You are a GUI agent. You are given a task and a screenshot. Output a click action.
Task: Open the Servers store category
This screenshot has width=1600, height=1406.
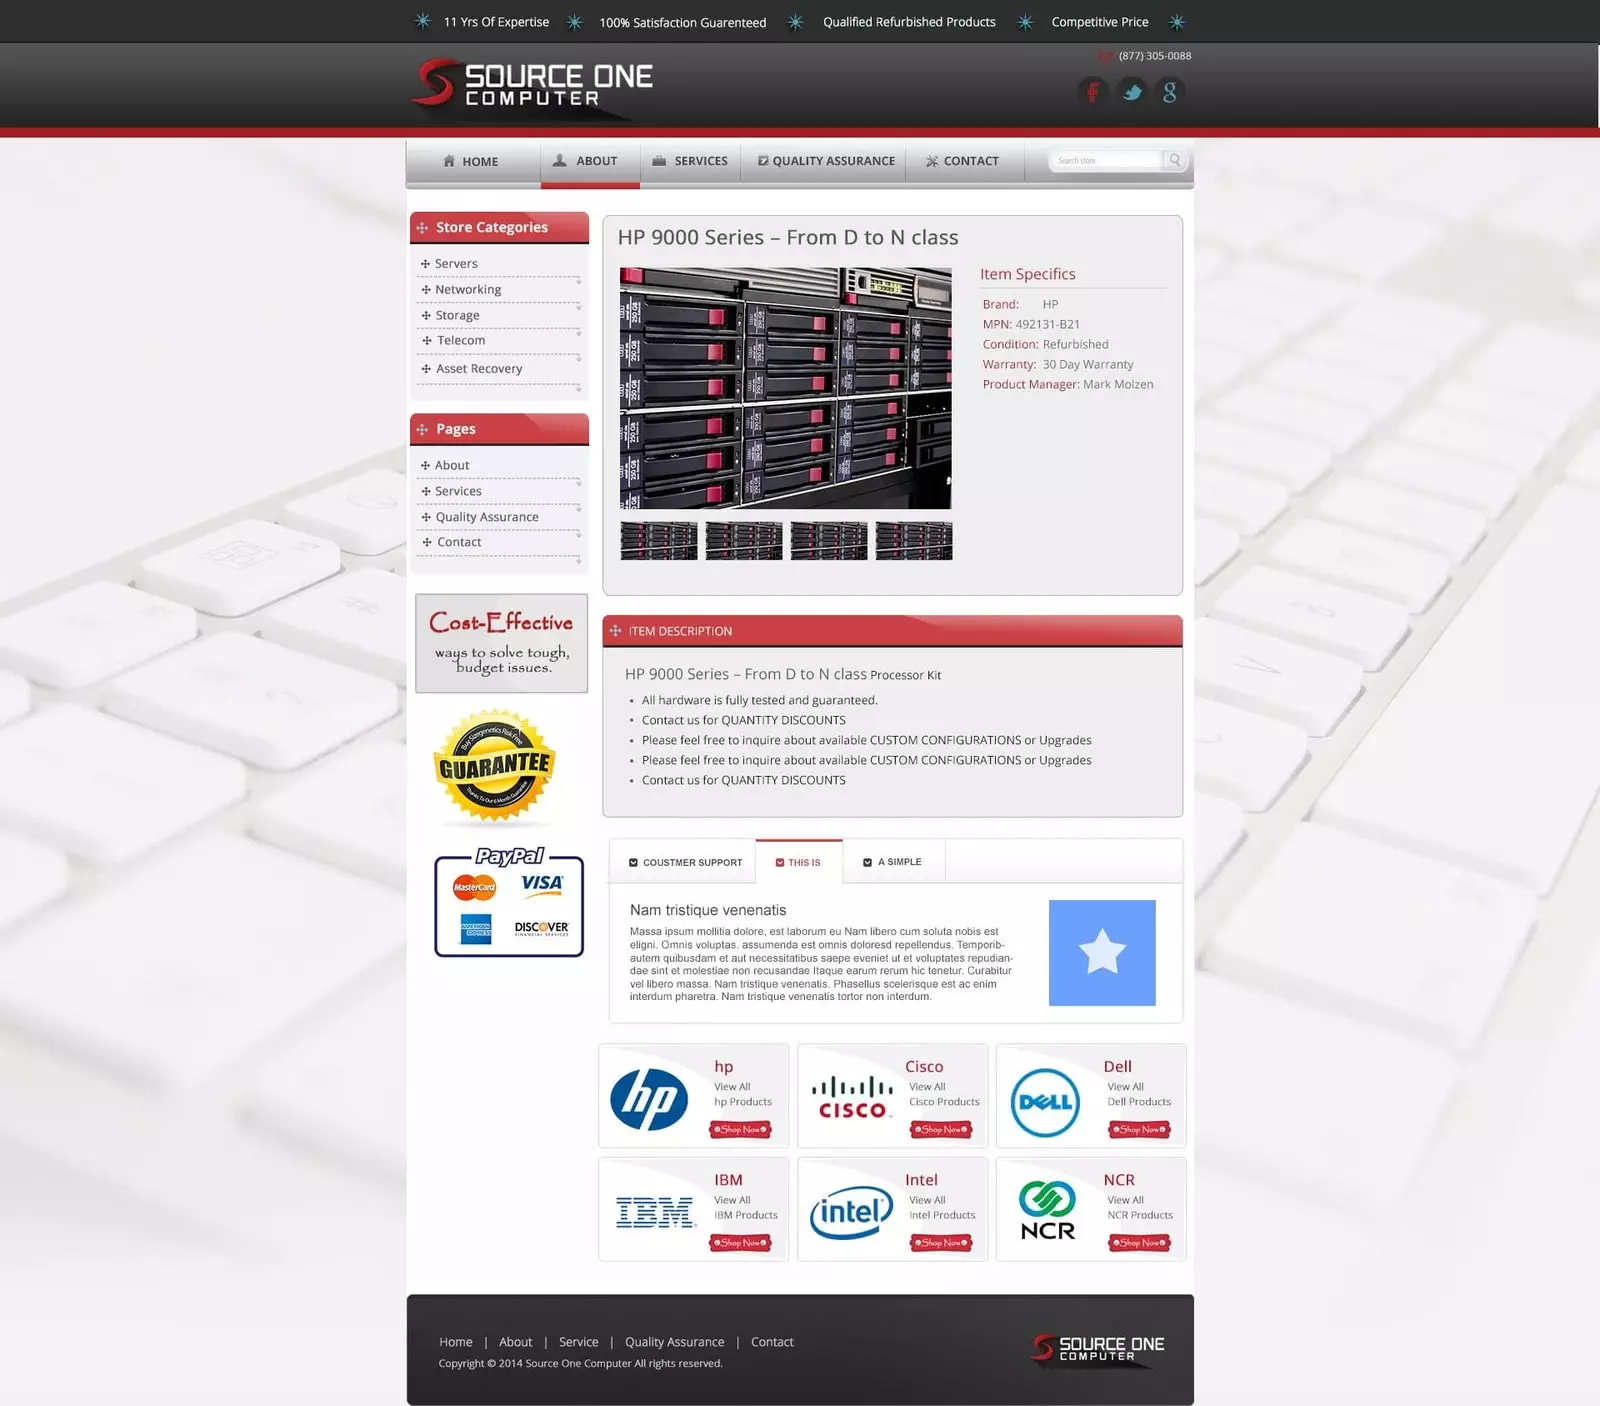point(456,264)
